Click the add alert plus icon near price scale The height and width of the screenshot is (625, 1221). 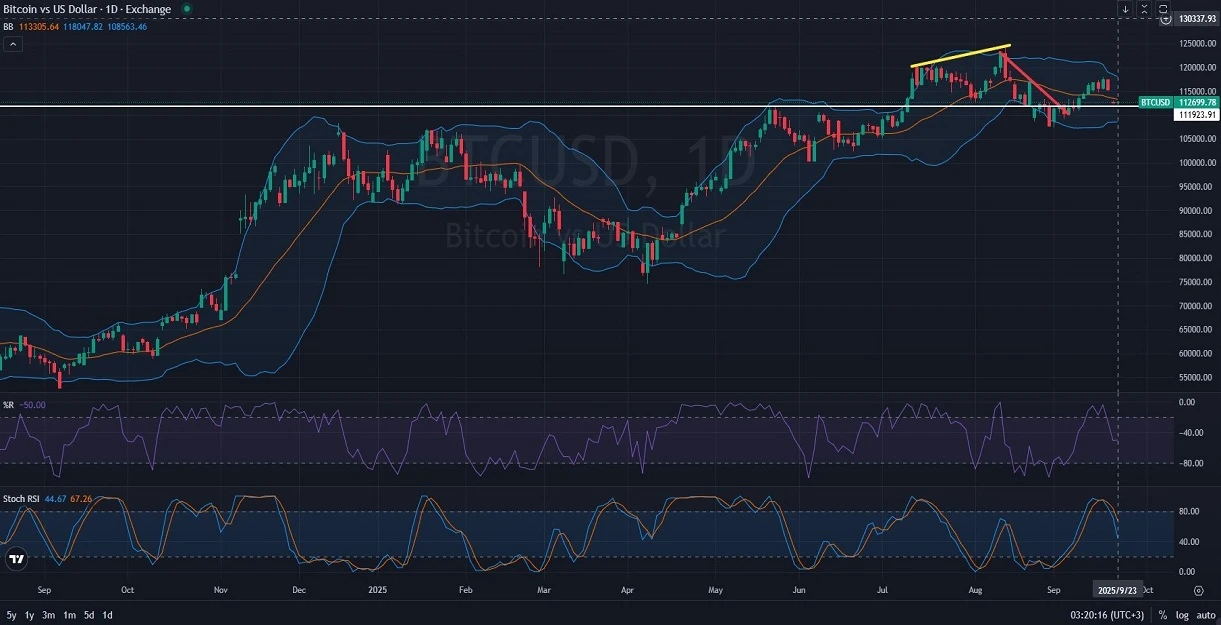1166,18
